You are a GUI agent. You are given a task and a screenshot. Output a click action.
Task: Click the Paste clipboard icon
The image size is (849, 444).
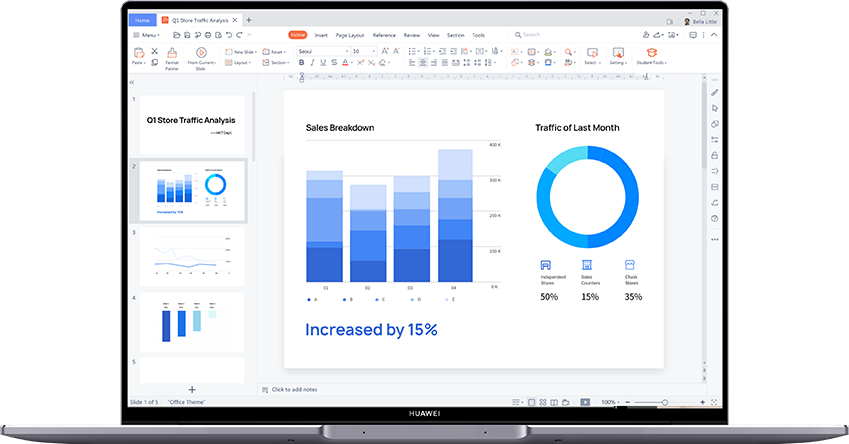click(x=137, y=52)
